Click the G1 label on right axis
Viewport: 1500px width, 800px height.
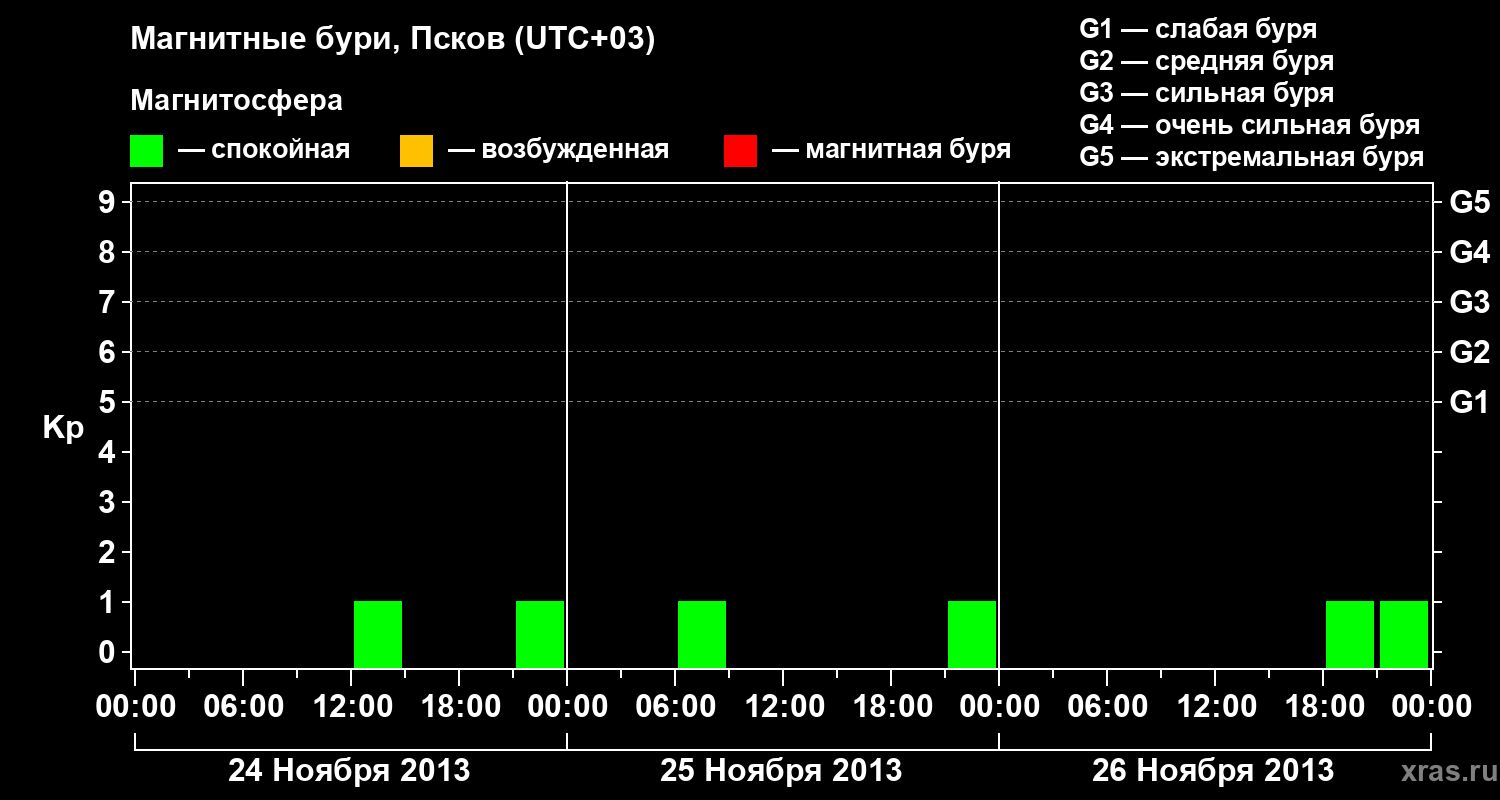coord(1470,402)
